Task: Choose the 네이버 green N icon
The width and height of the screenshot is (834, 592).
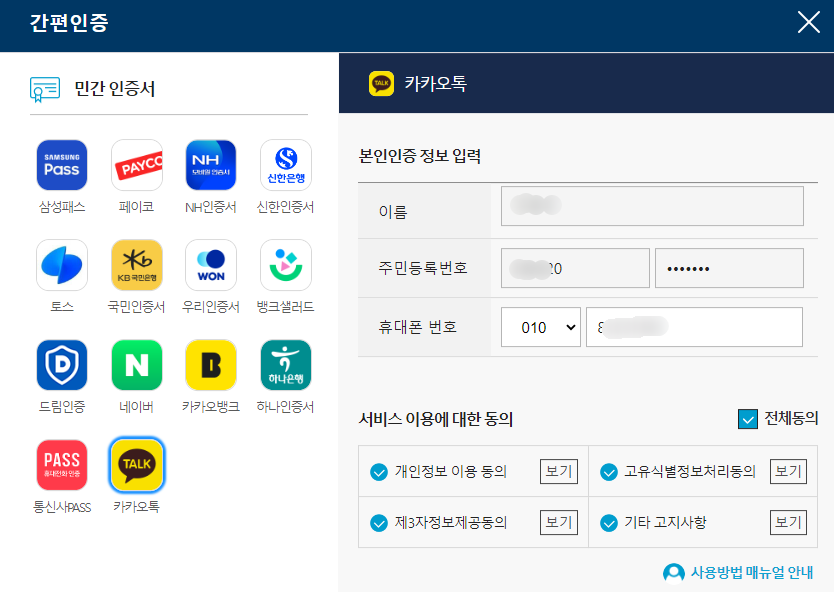Action: [137, 365]
